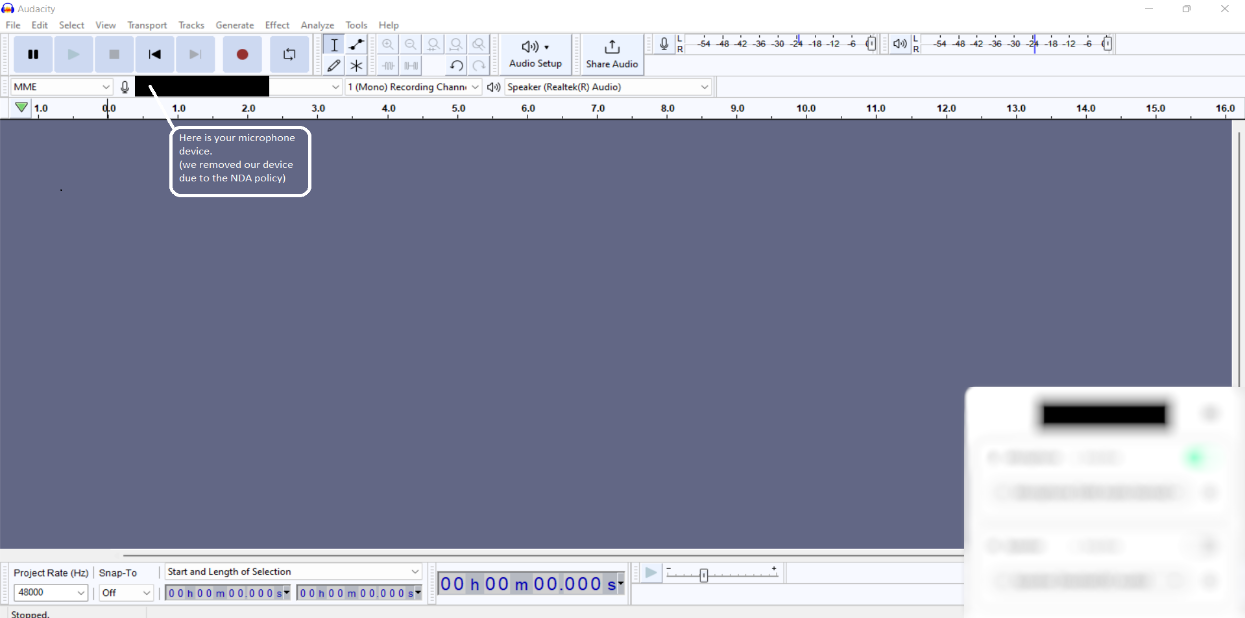Open the Select menu
The height and width of the screenshot is (618, 1245).
[x=72, y=25]
